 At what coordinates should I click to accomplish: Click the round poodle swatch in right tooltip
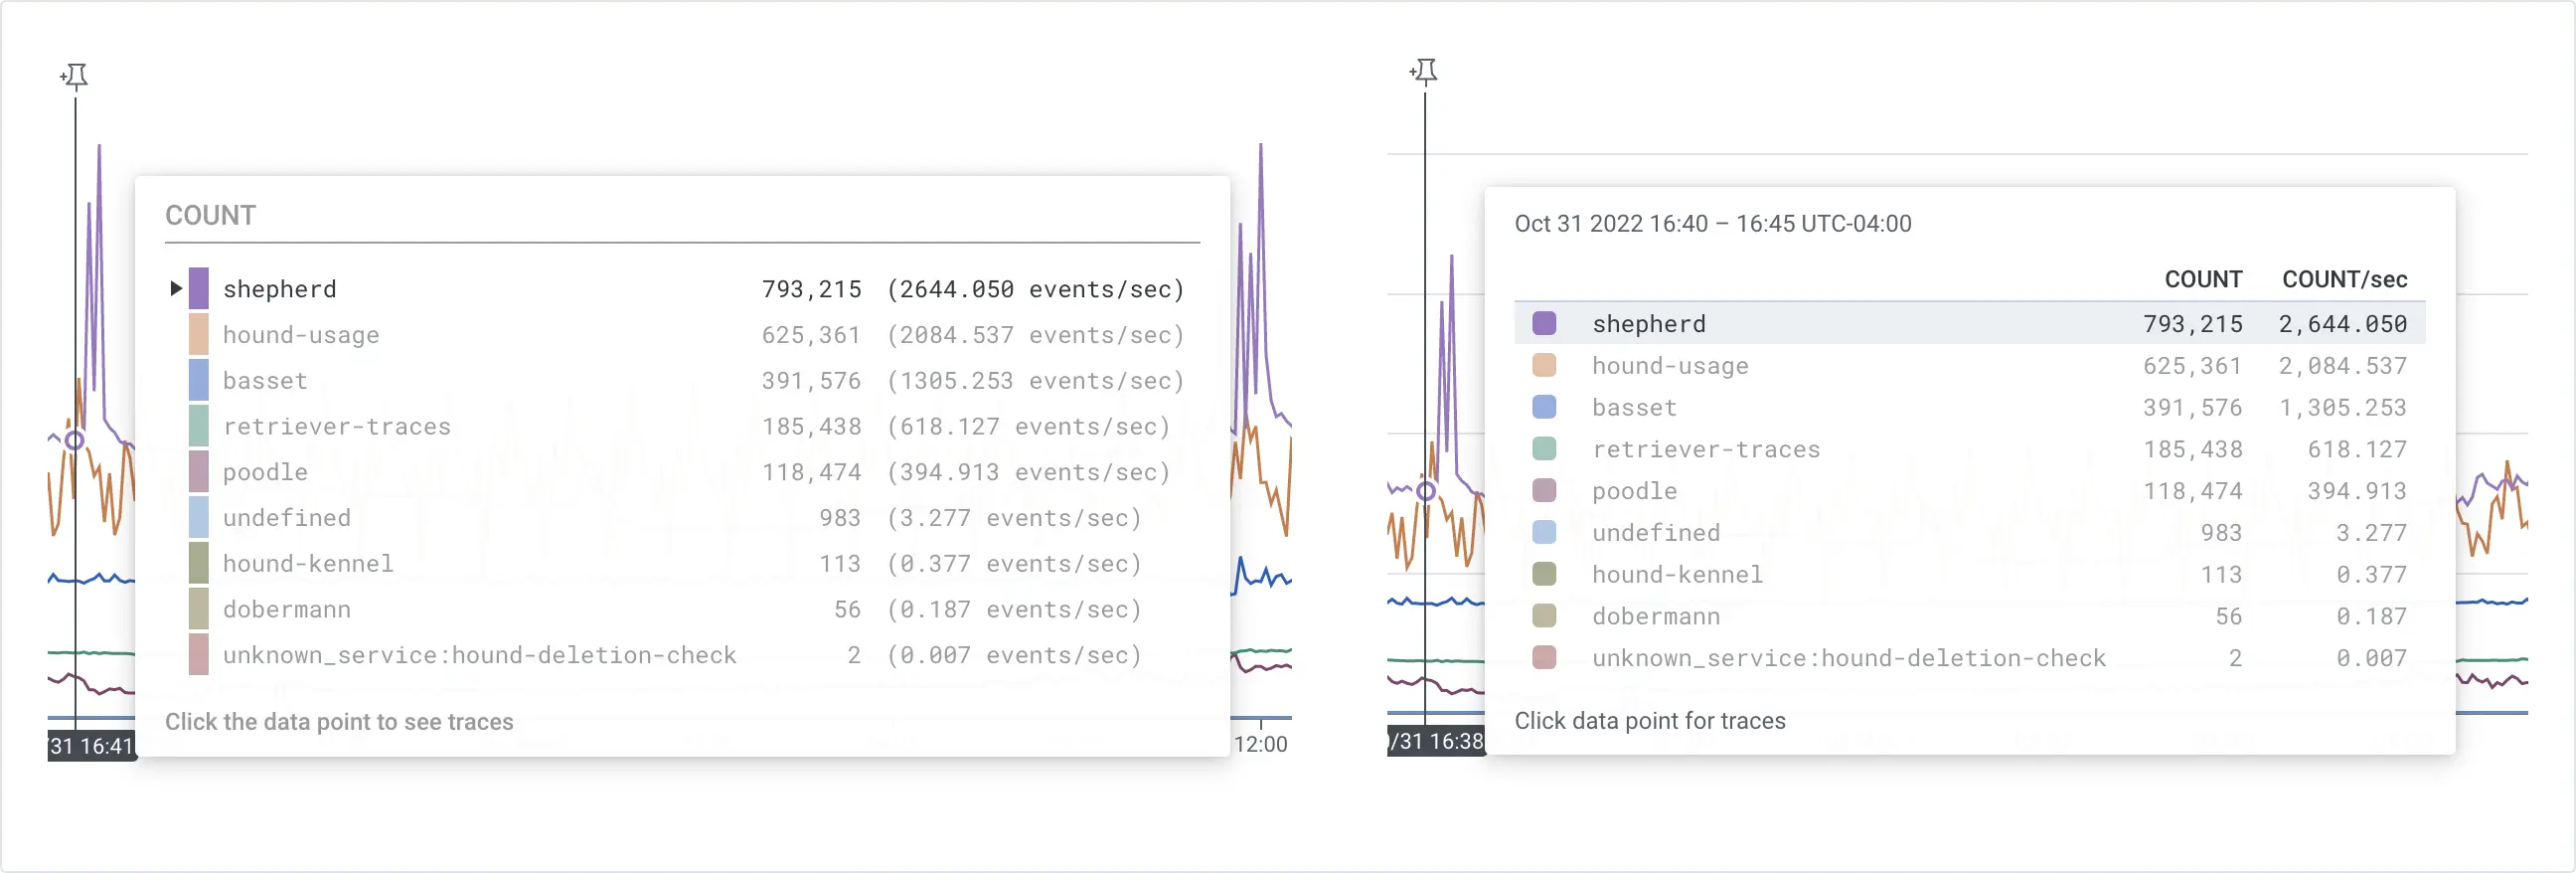[1544, 491]
